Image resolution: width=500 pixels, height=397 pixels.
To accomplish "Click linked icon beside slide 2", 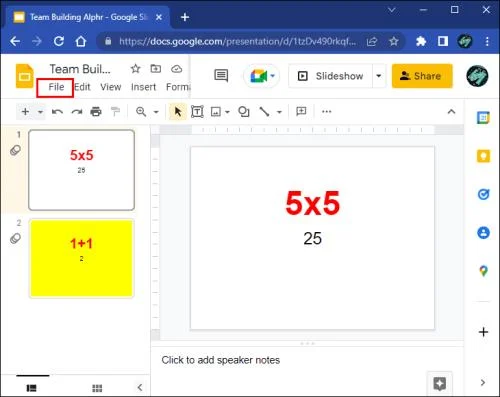I will (x=15, y=238).
